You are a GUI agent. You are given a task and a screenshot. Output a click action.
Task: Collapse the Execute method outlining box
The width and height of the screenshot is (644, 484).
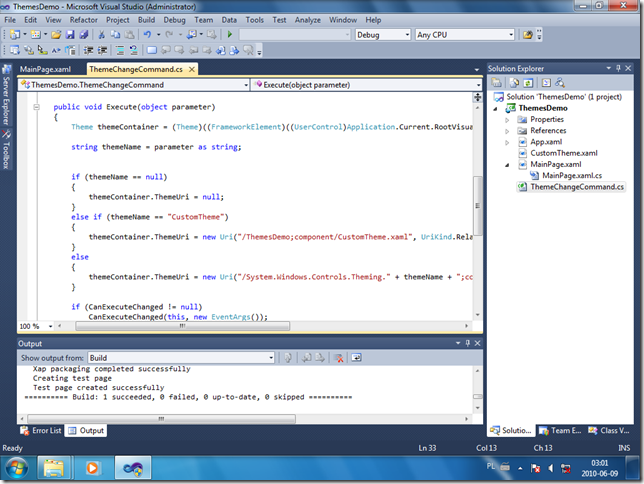(x=37, y=107)
